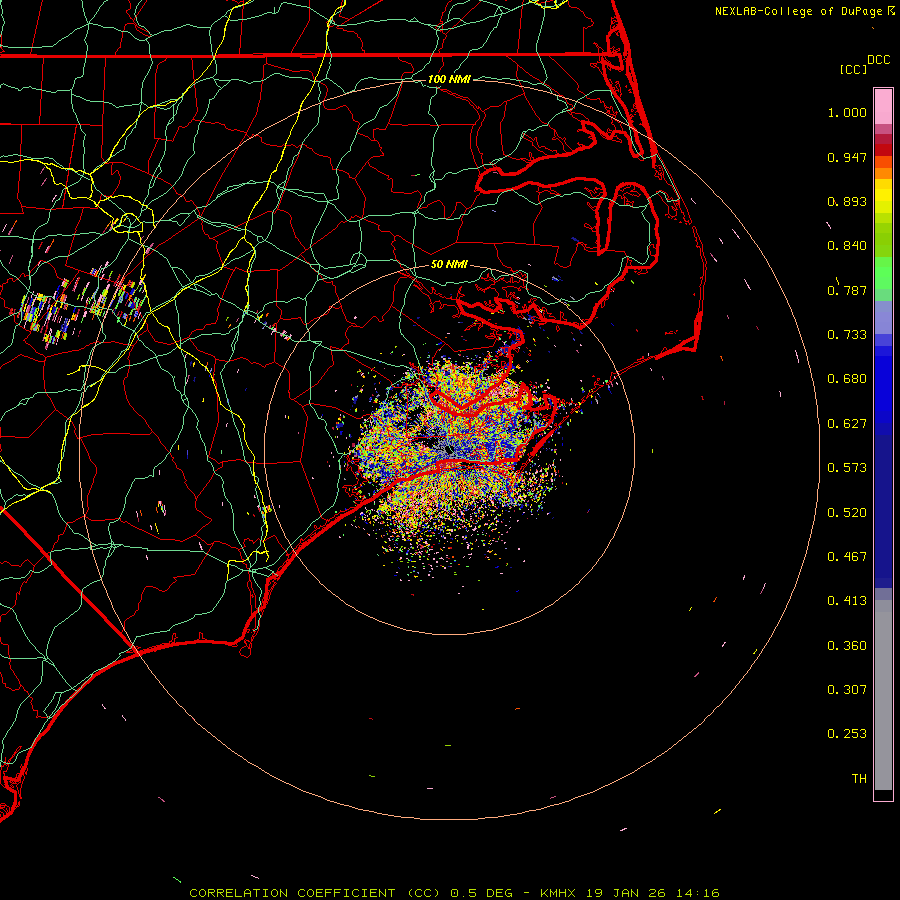Viewport: 900px width, 900px height.
Task: Click the [CC] unit label
Action: point(853,69)
